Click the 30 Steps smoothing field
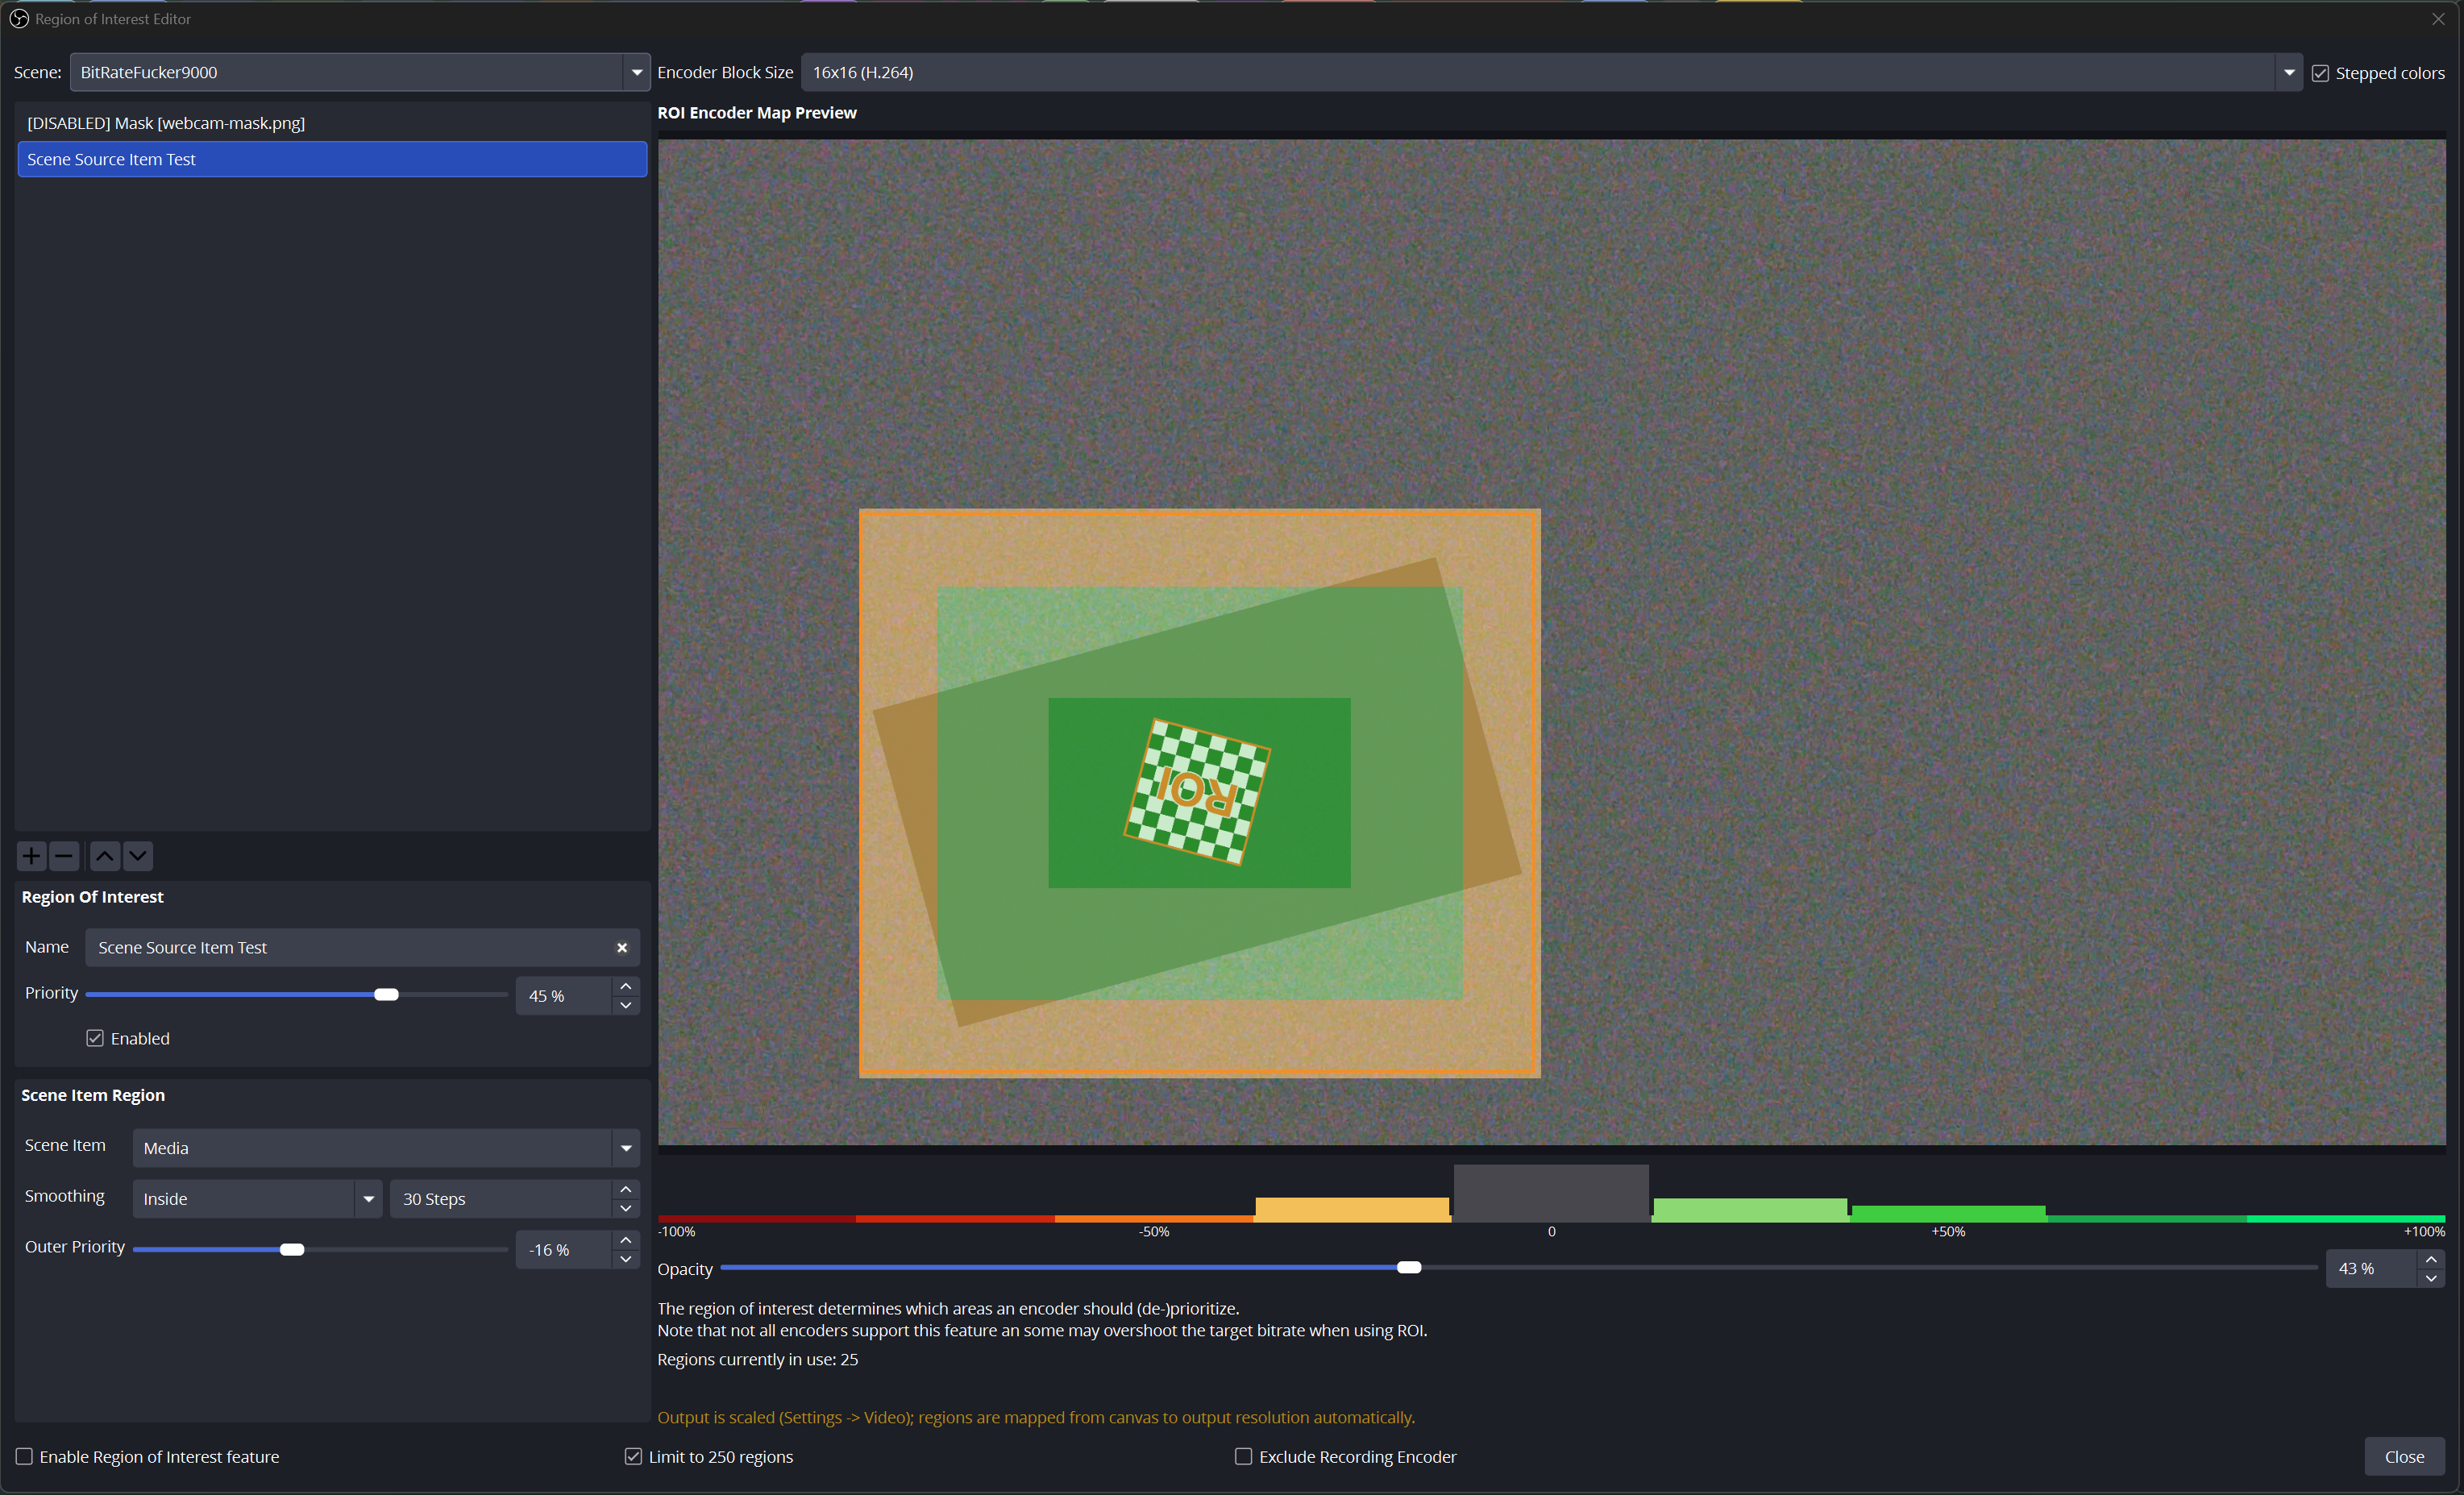 pyautogui.click(x=501, y=1199)
